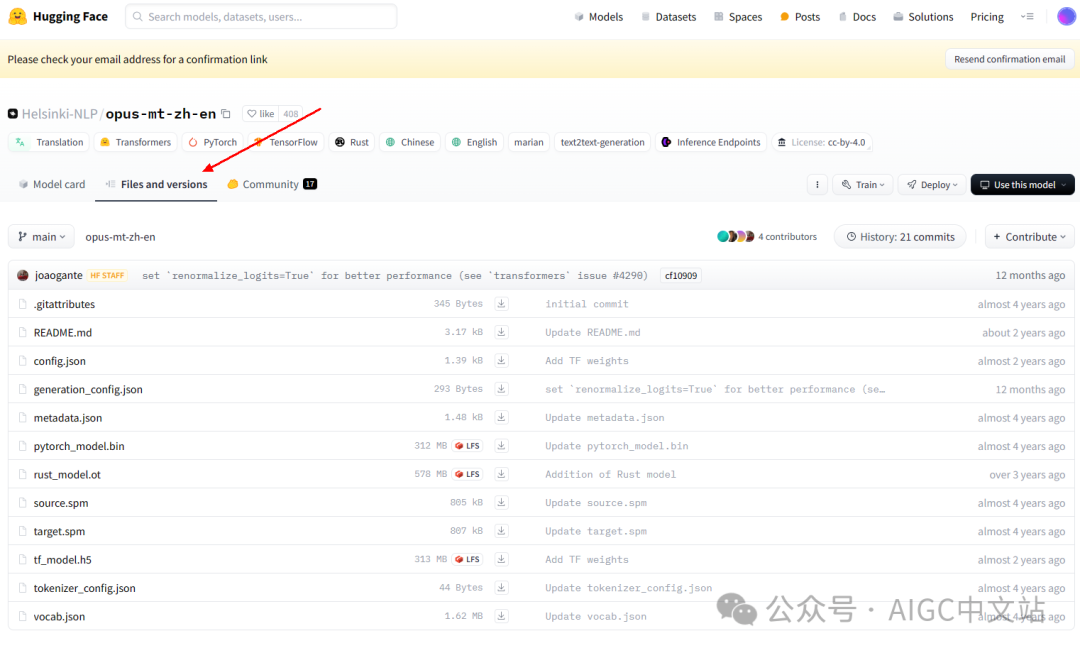1080x653 pixels.
Task: Download the source.spm file
Action: 501,503
